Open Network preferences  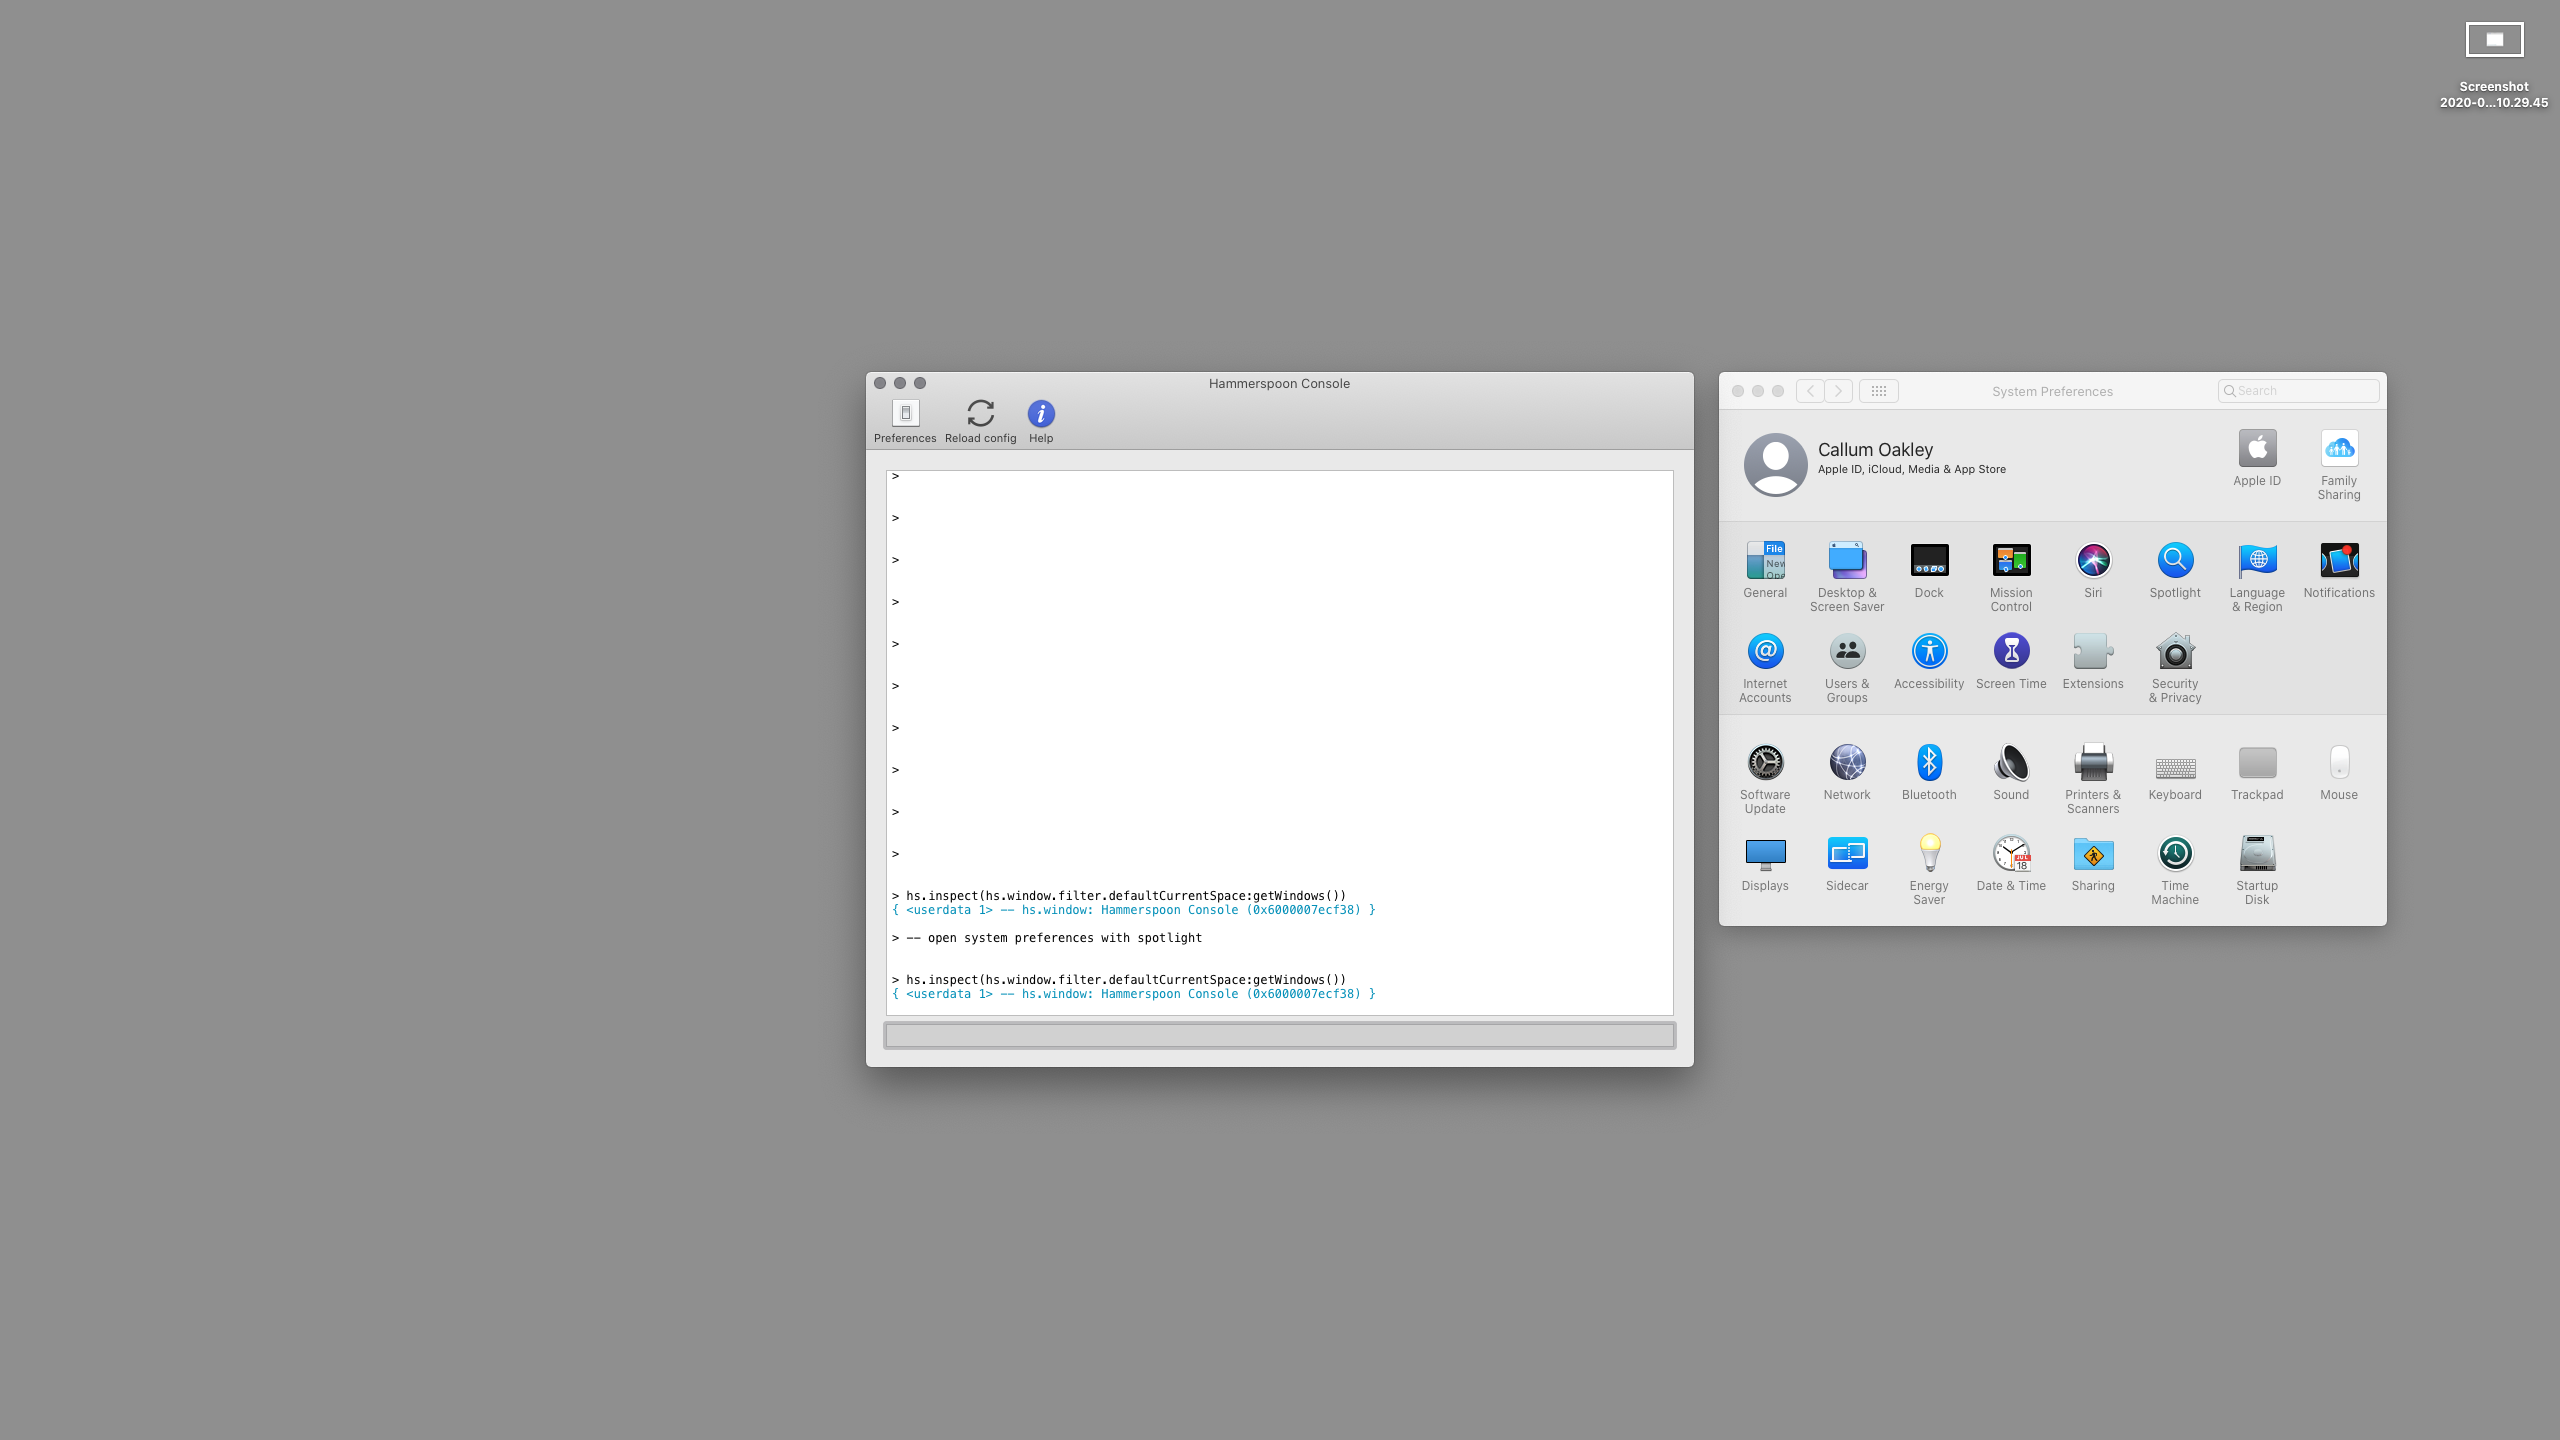[1847, 773]
